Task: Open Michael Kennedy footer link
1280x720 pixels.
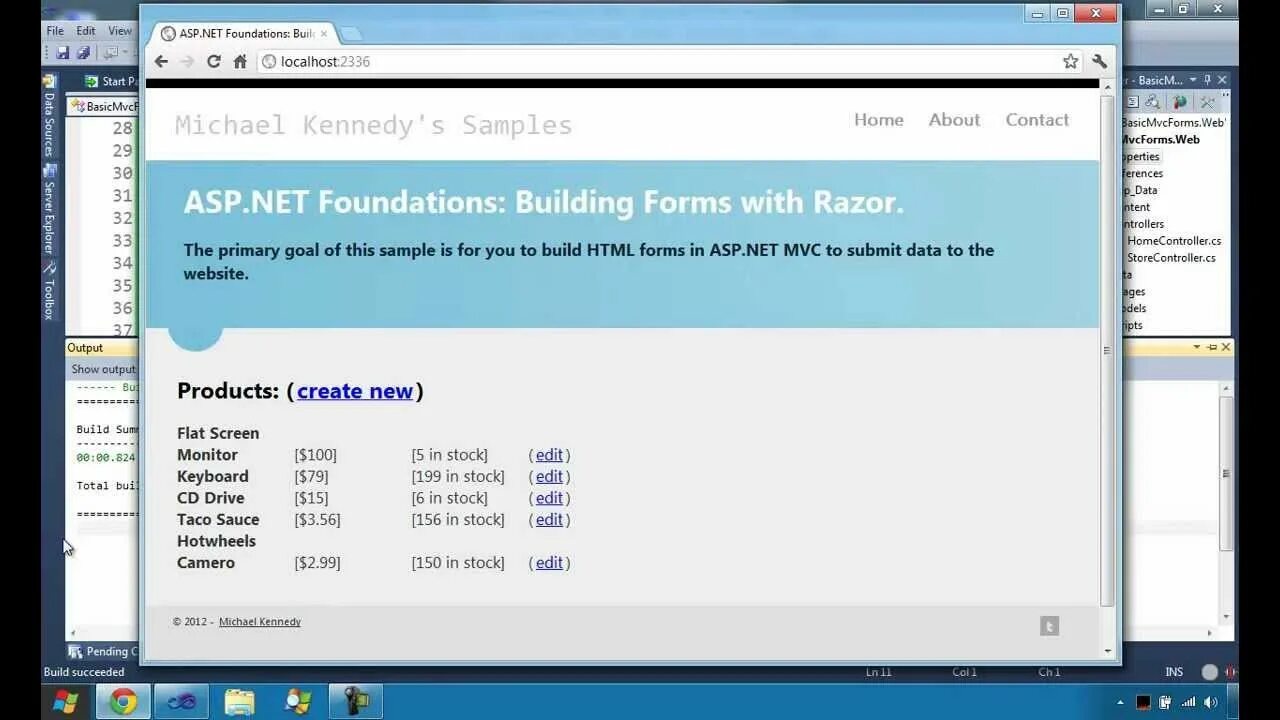Action: [260, 622]
